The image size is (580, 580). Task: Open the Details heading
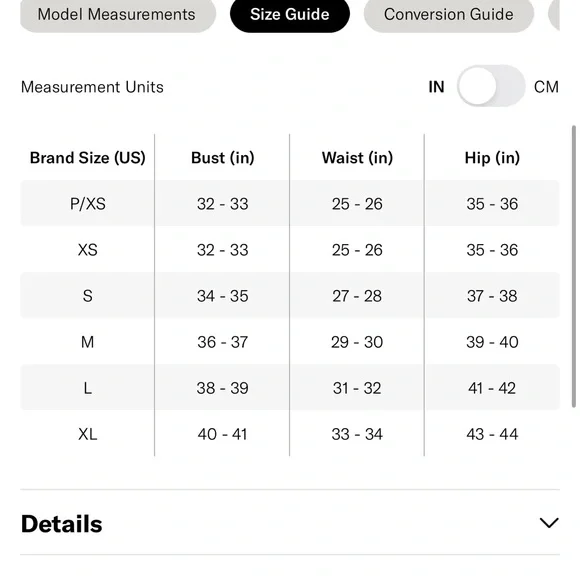(61, 524)
